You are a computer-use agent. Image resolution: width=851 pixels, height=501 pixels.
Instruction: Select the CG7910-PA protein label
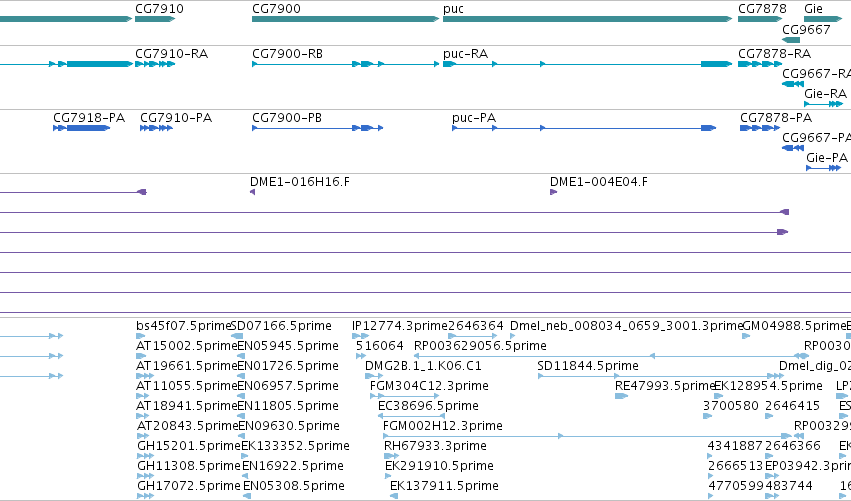coord(176,118)
